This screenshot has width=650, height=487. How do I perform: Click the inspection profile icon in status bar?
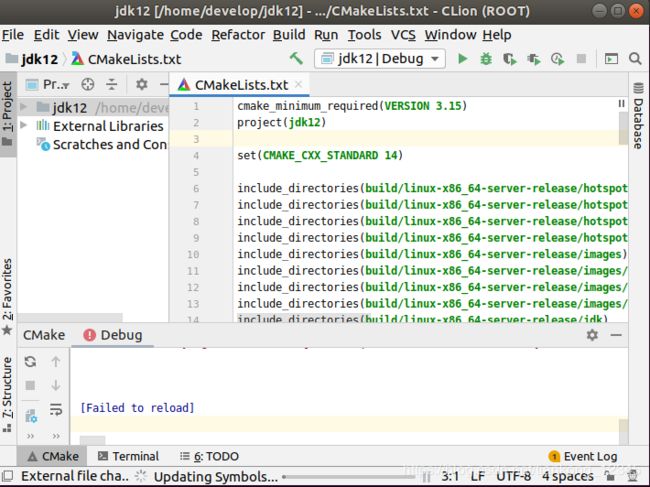pyautogui.click(x=633, y=476)
